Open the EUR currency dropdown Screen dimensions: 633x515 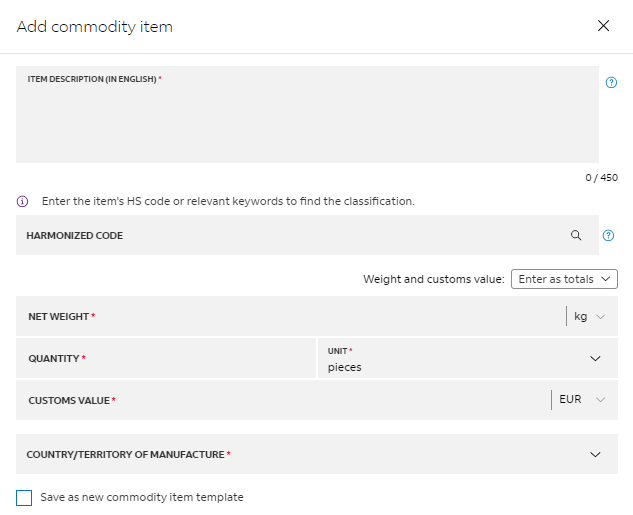(582, 400)
